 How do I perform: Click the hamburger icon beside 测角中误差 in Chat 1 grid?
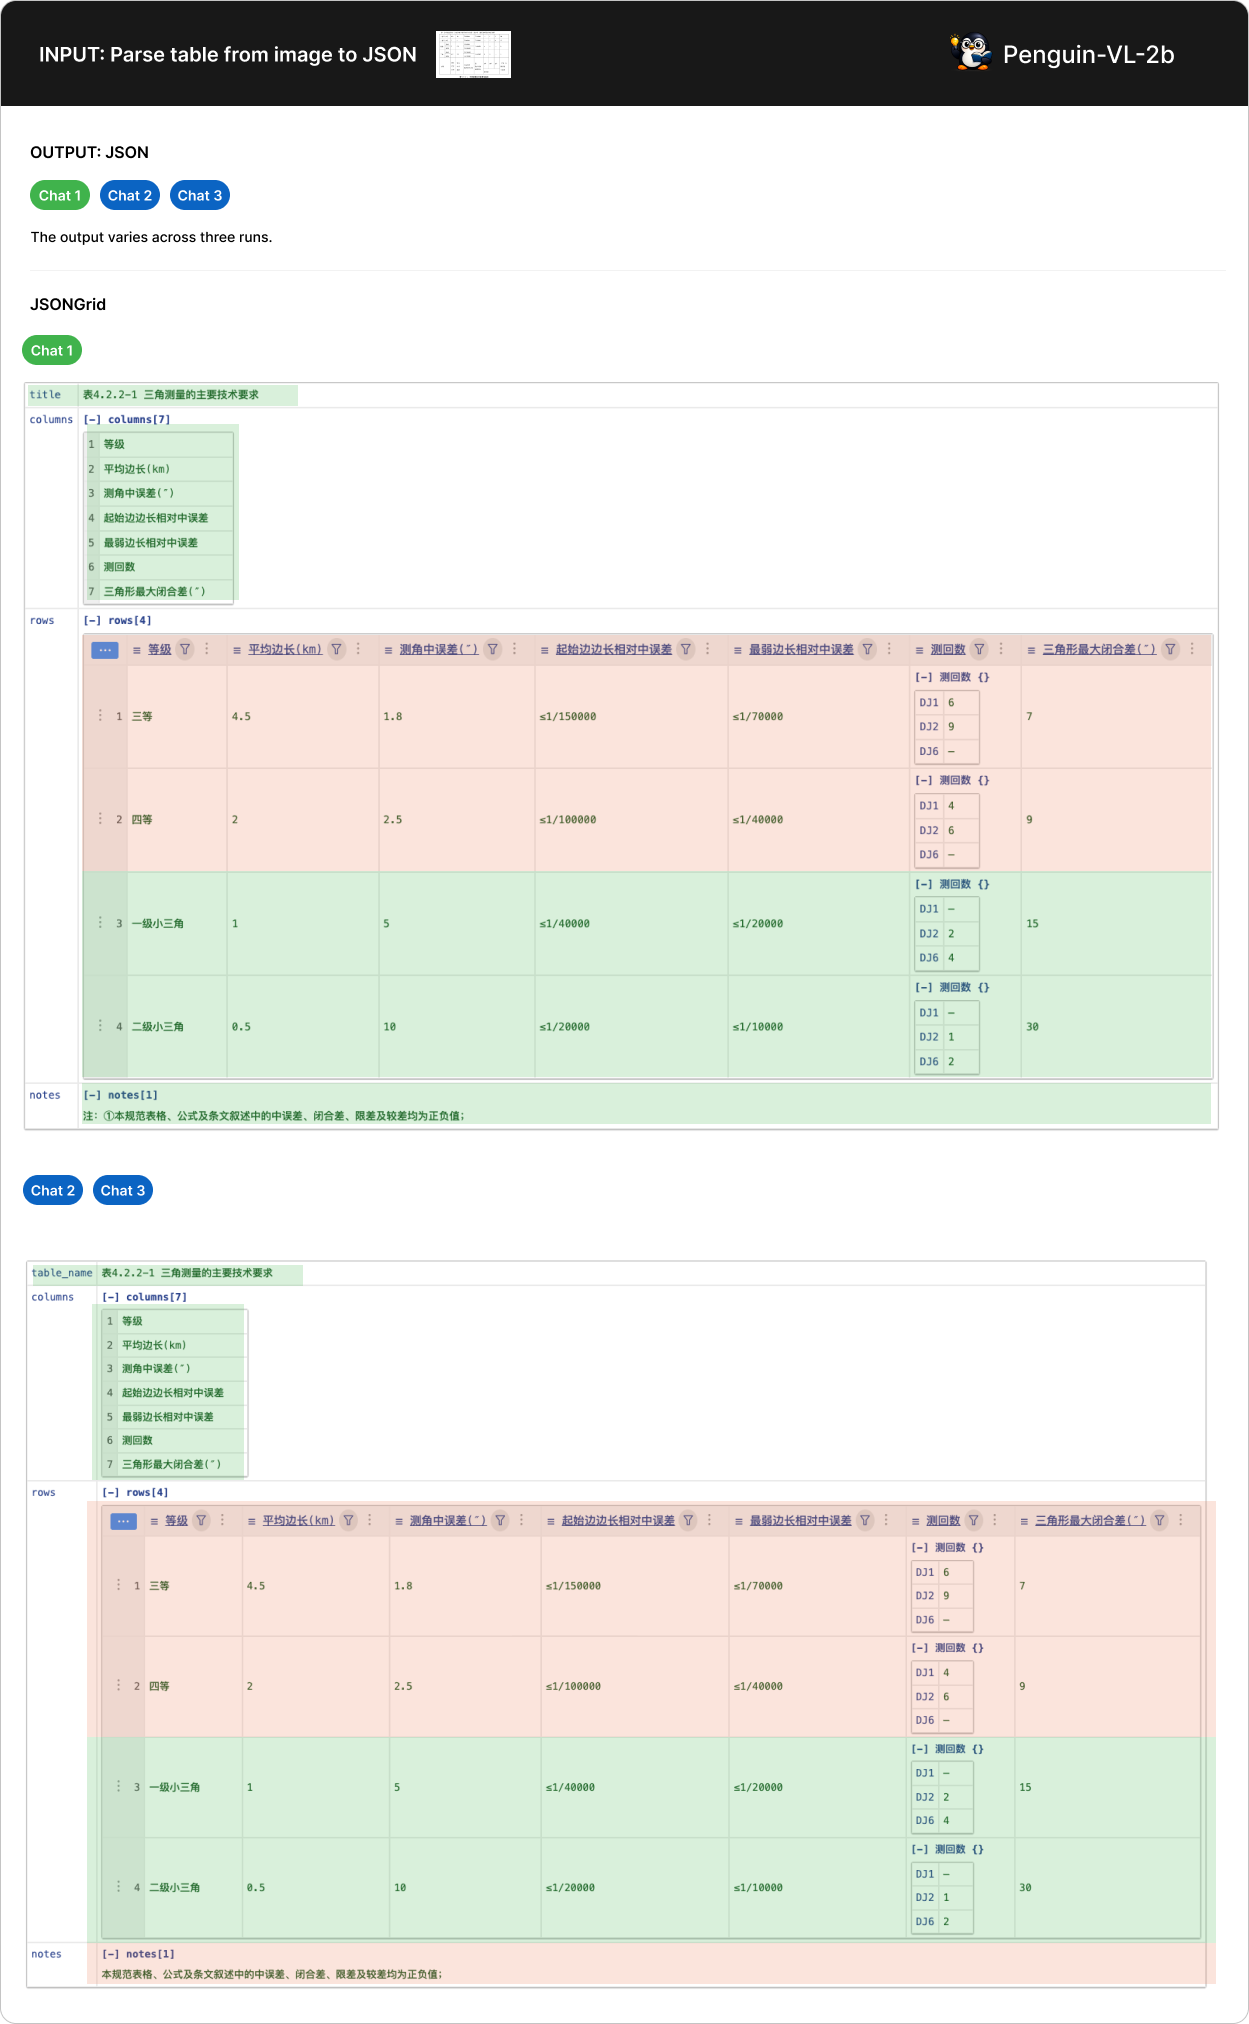tap(389, 650)
